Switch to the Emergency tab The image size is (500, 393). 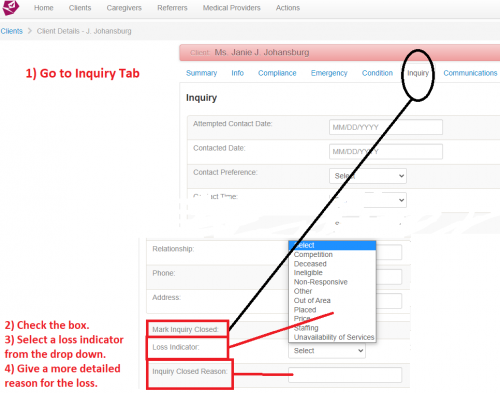(329, 73)
